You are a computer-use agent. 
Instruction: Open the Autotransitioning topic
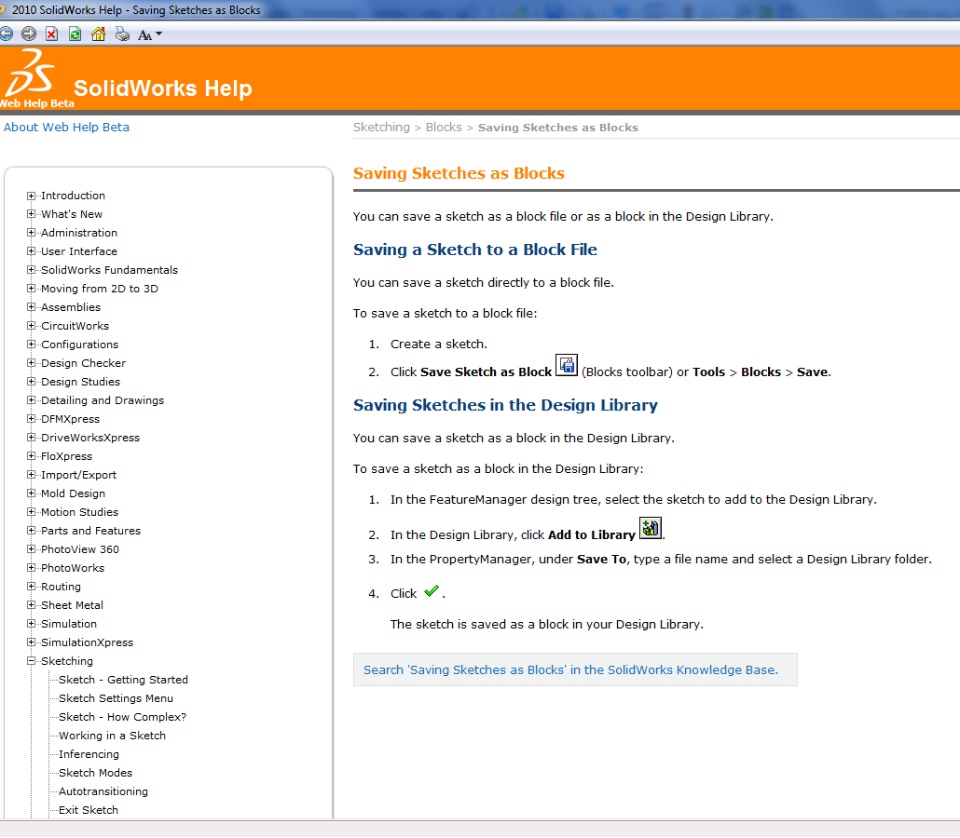pyautogui.click(x=103, y=791)
